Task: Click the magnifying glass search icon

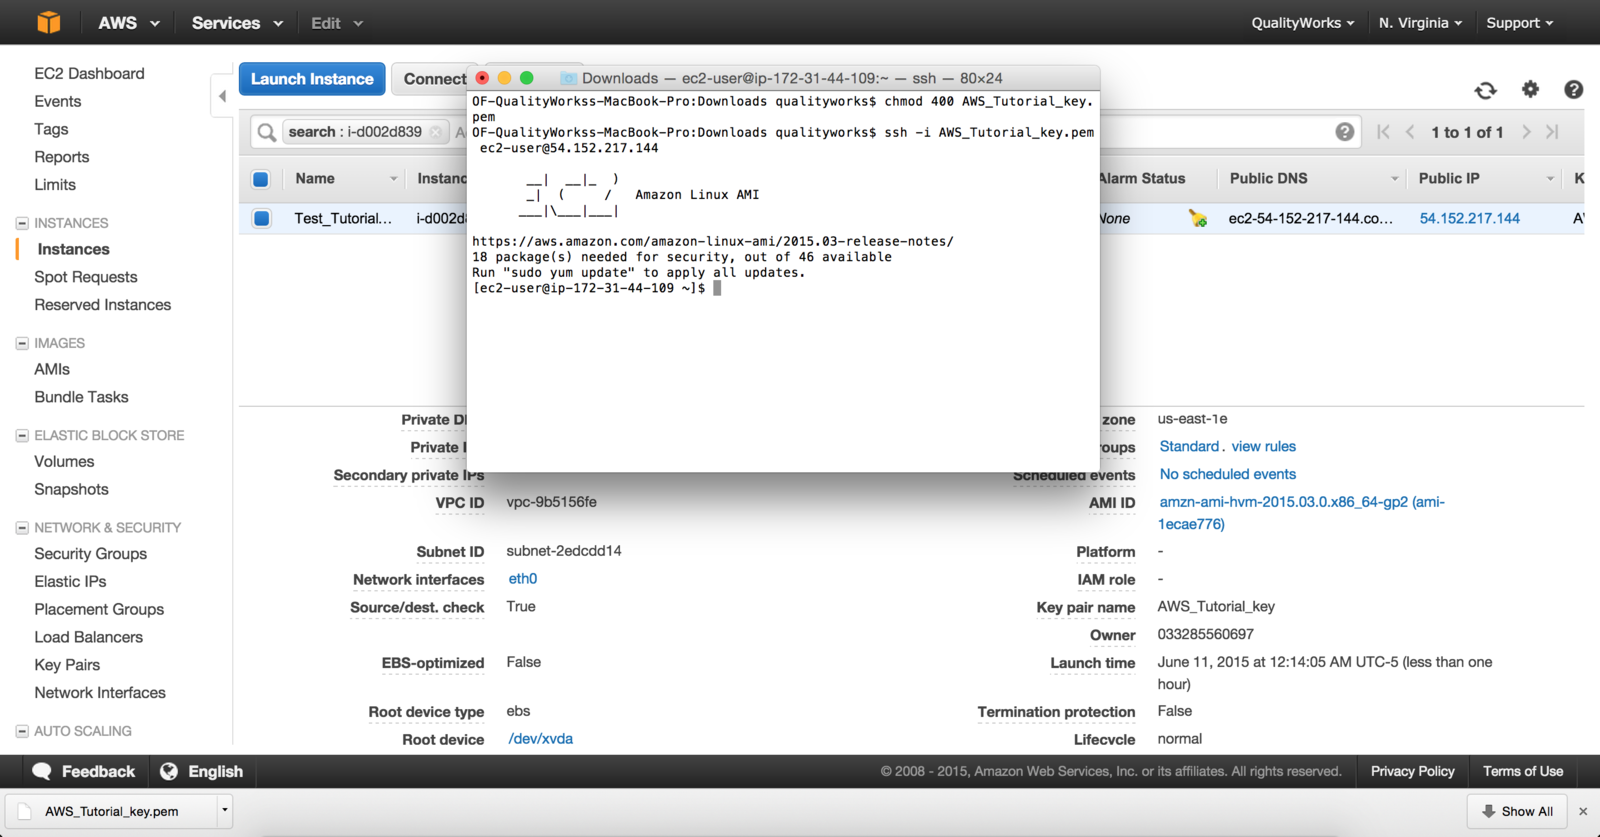Action: click(x=266, y=132)
